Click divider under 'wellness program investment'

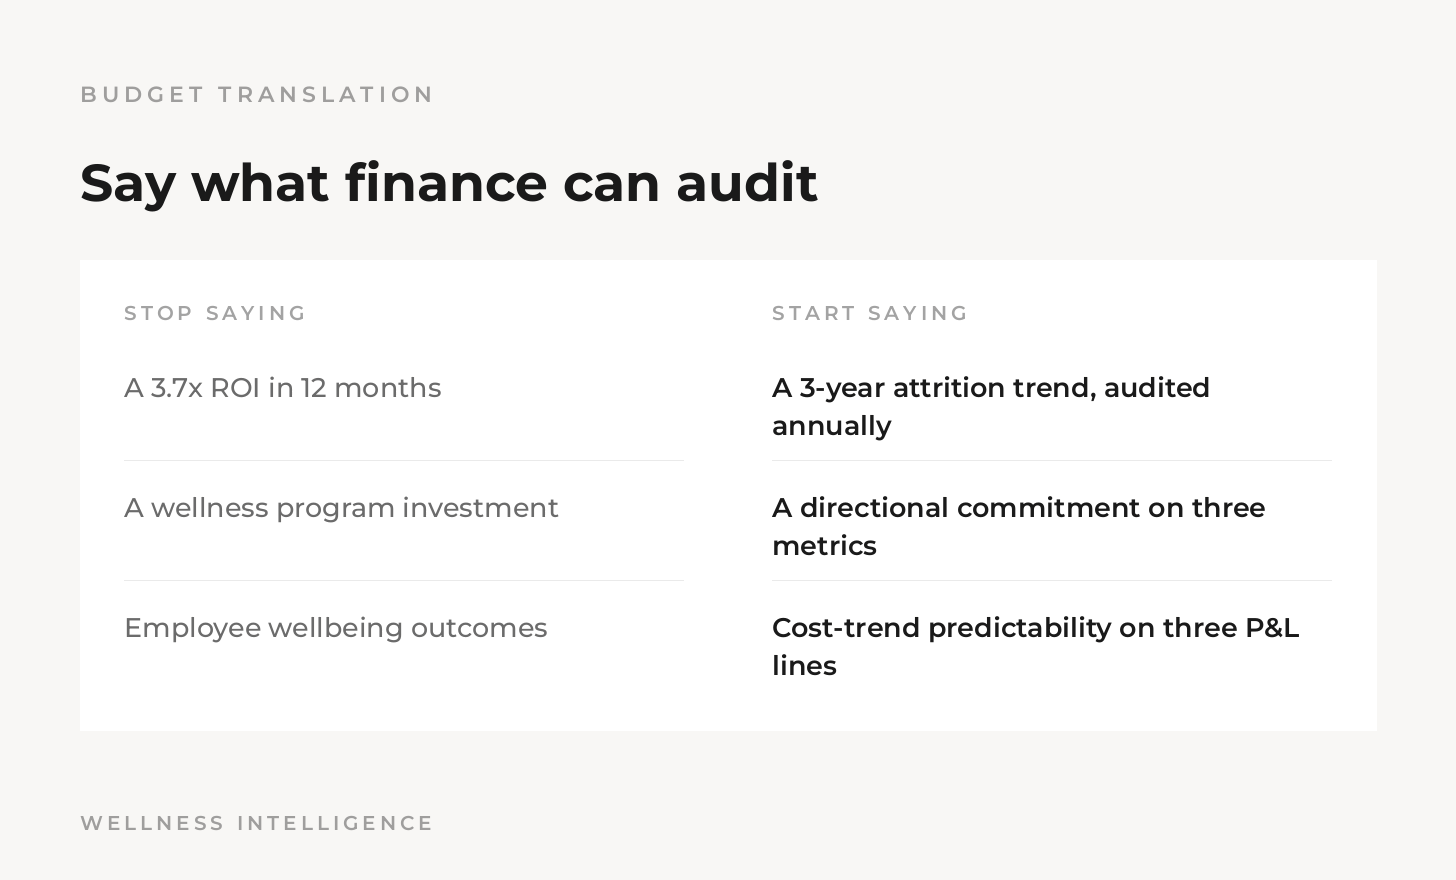pyautogui.click(x=404, y=580)
